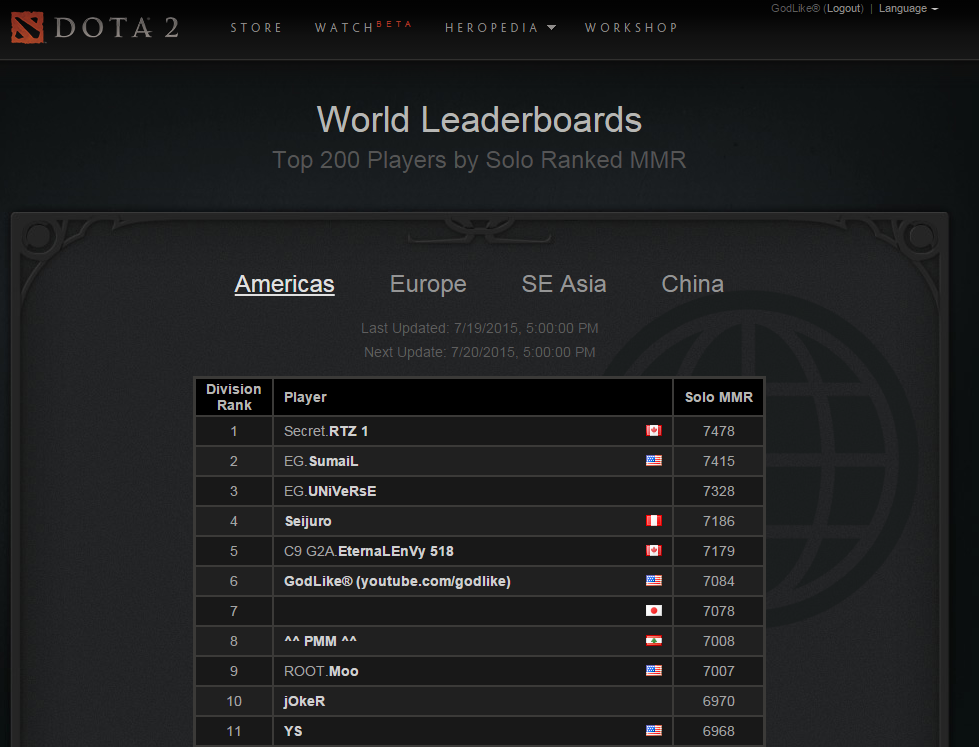Viewport: 979px width, 747px height.
Task: Expand the Heropedia dropdown menu
Action: pyautogui.click(x=500, y=27)
